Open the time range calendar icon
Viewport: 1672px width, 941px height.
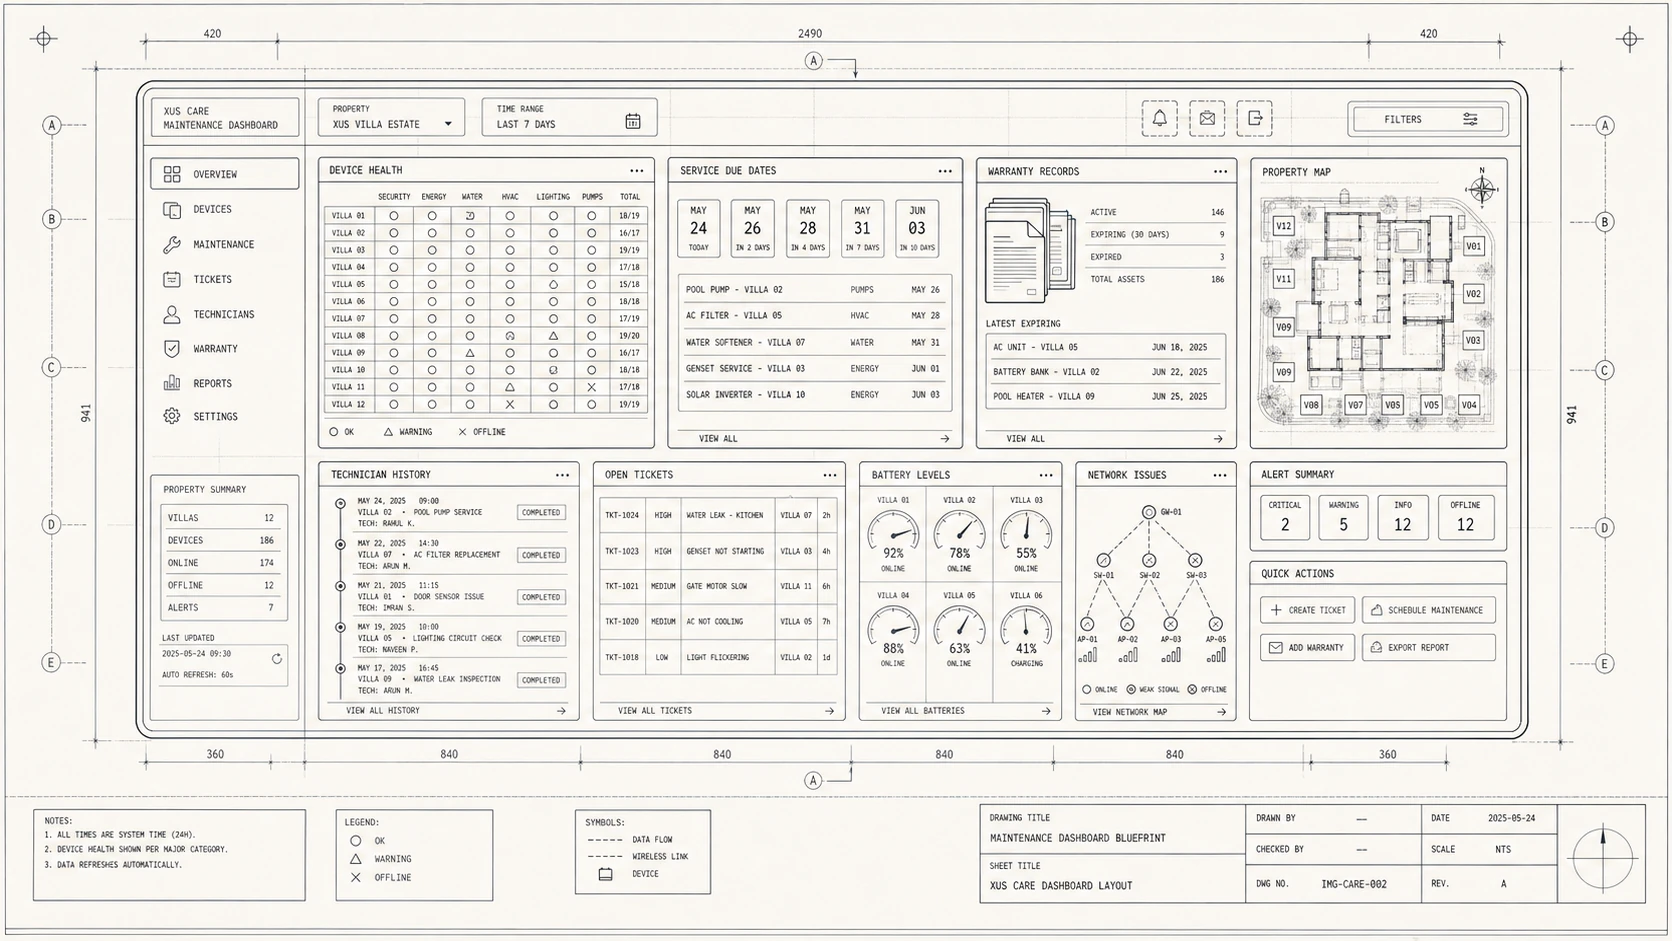[x=633, y=121]
